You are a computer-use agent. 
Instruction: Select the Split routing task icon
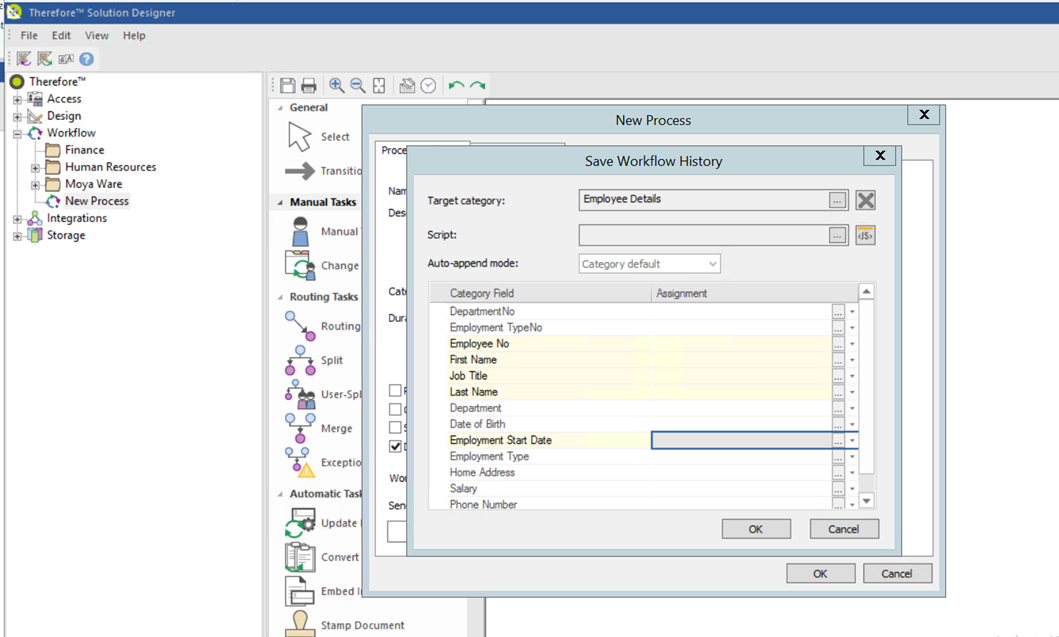point(300,361)
